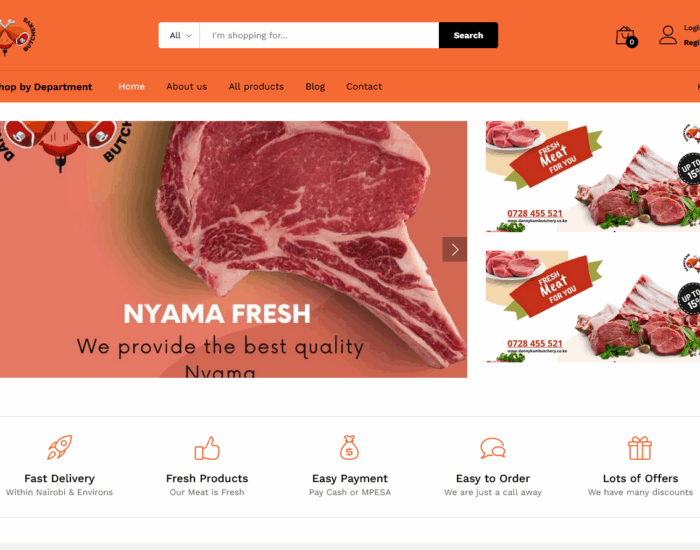This screenshot has height=550, width=700.
Task: Visit the Blog page
Action: [x=315, y=87]
